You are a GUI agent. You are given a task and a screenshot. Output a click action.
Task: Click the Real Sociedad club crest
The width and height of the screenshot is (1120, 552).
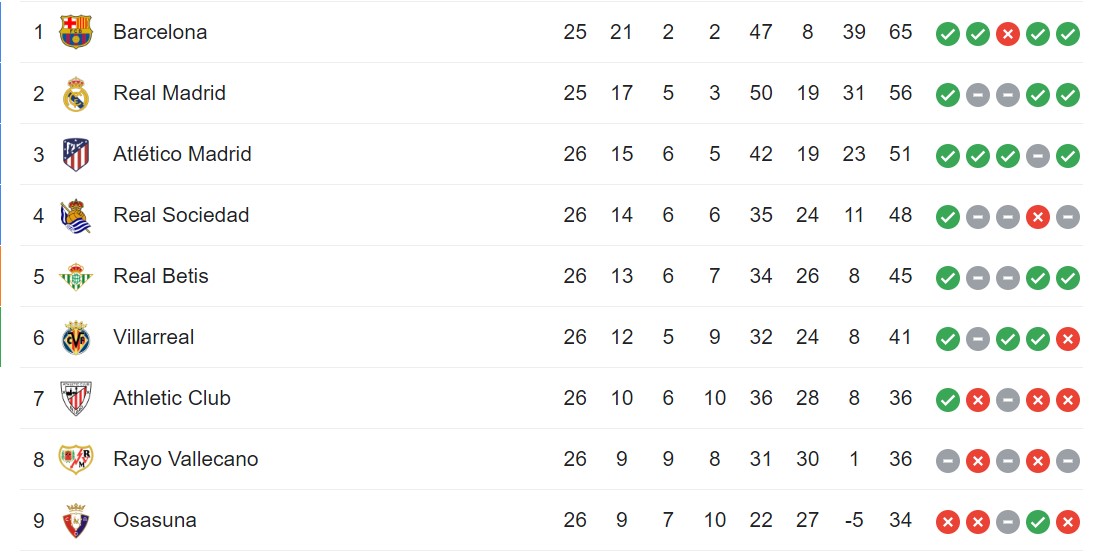(x=76, y=216)
